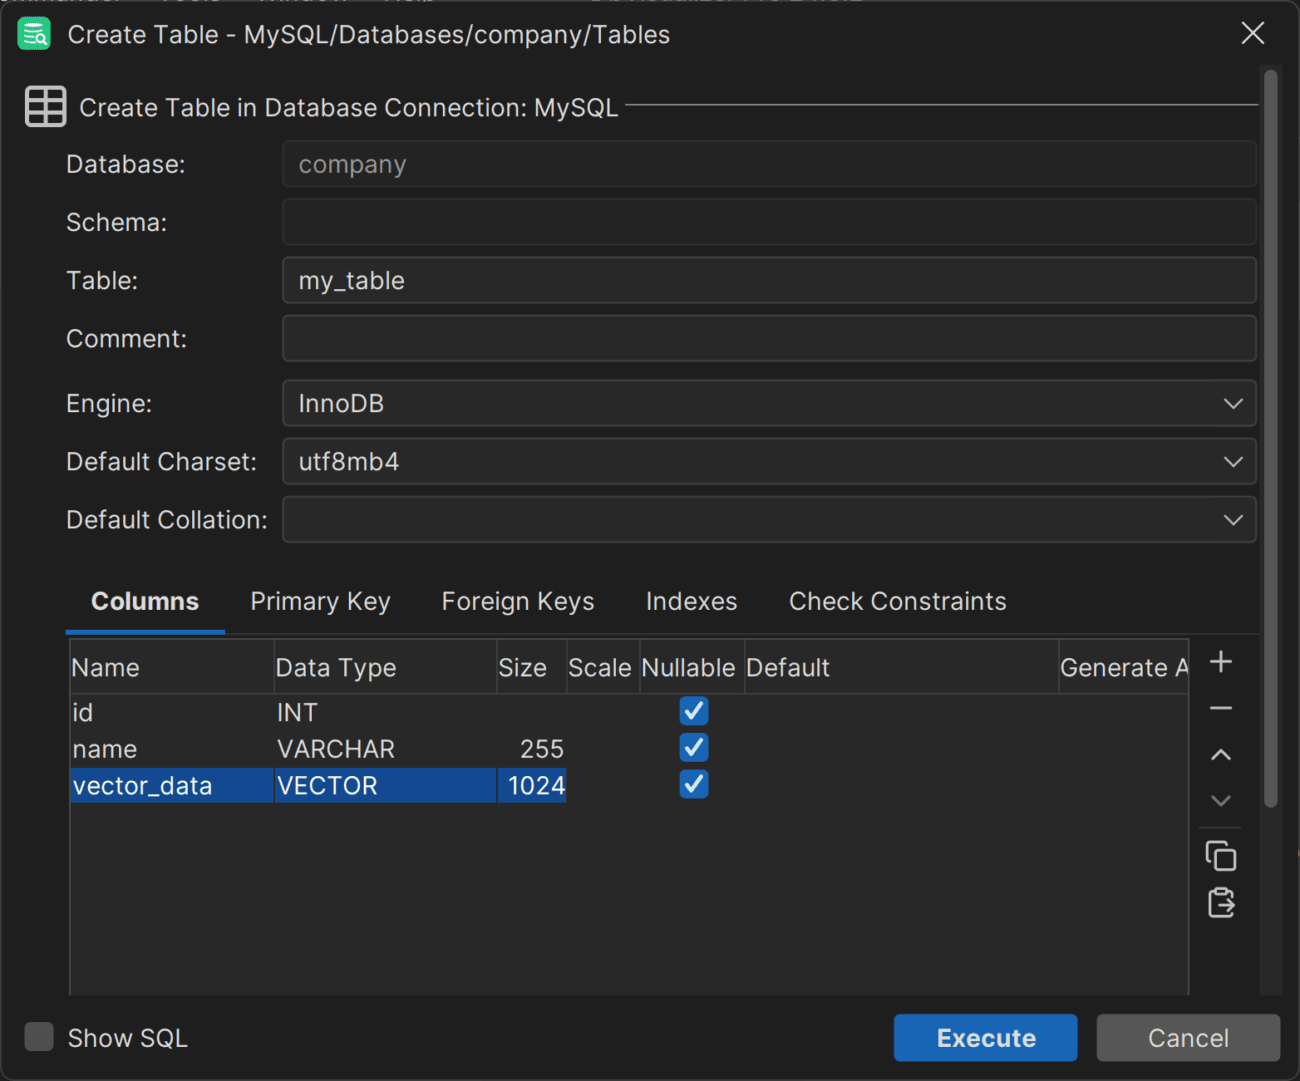1300x1081 pixels.
Task: Click the remove column icon
Action: tap(1221, 708)
